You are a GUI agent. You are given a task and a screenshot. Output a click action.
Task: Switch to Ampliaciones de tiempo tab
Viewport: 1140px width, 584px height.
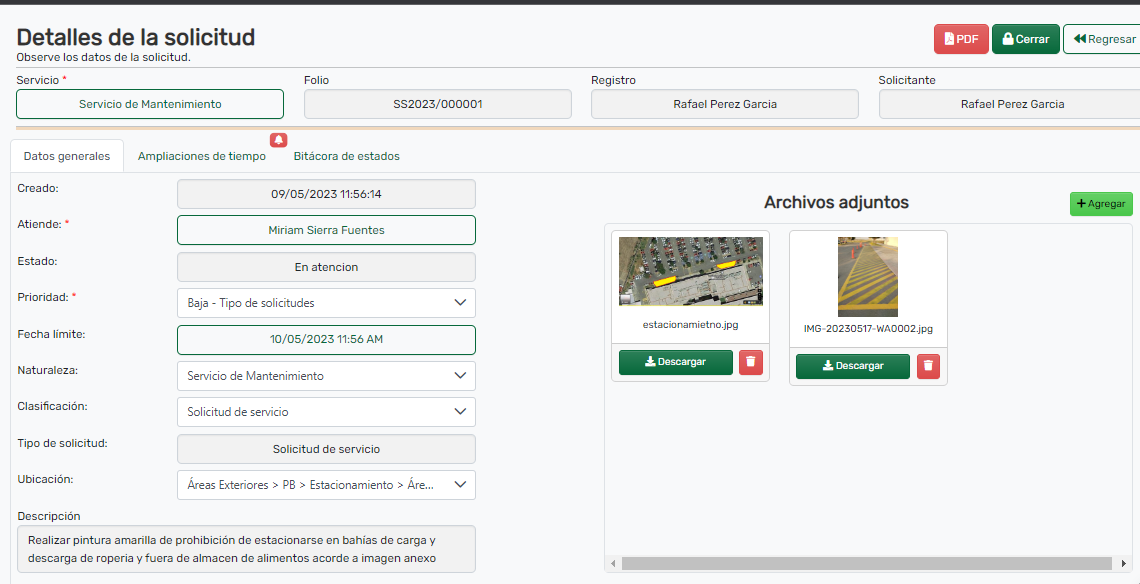pyautogui.click(x=202, y=156)
